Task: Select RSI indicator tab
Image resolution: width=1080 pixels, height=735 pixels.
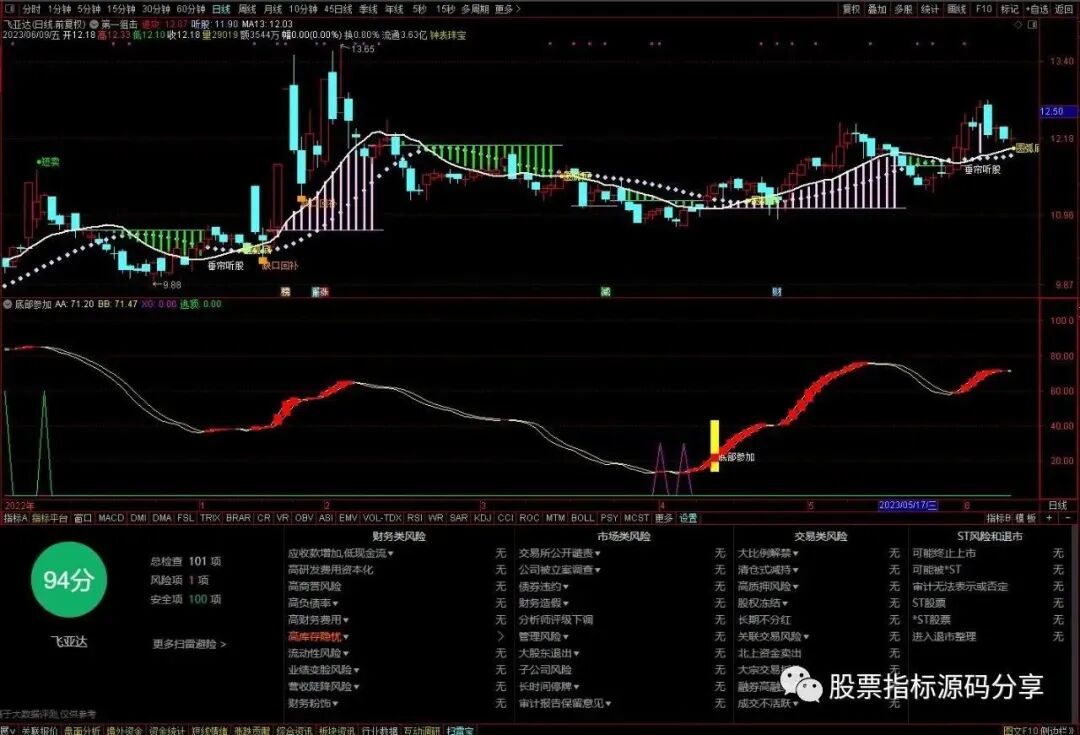Action: 415,517
